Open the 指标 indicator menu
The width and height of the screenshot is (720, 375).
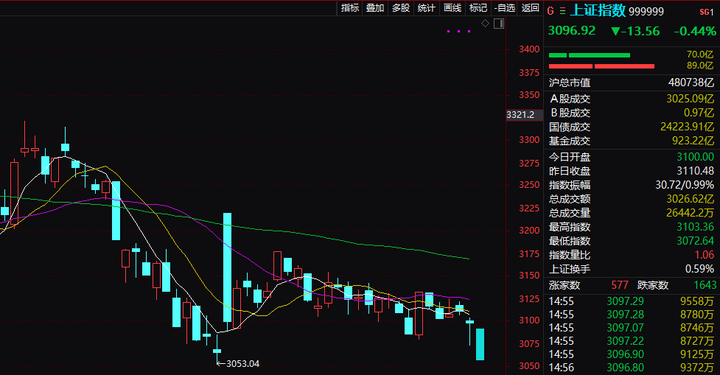tap(350, 8)
